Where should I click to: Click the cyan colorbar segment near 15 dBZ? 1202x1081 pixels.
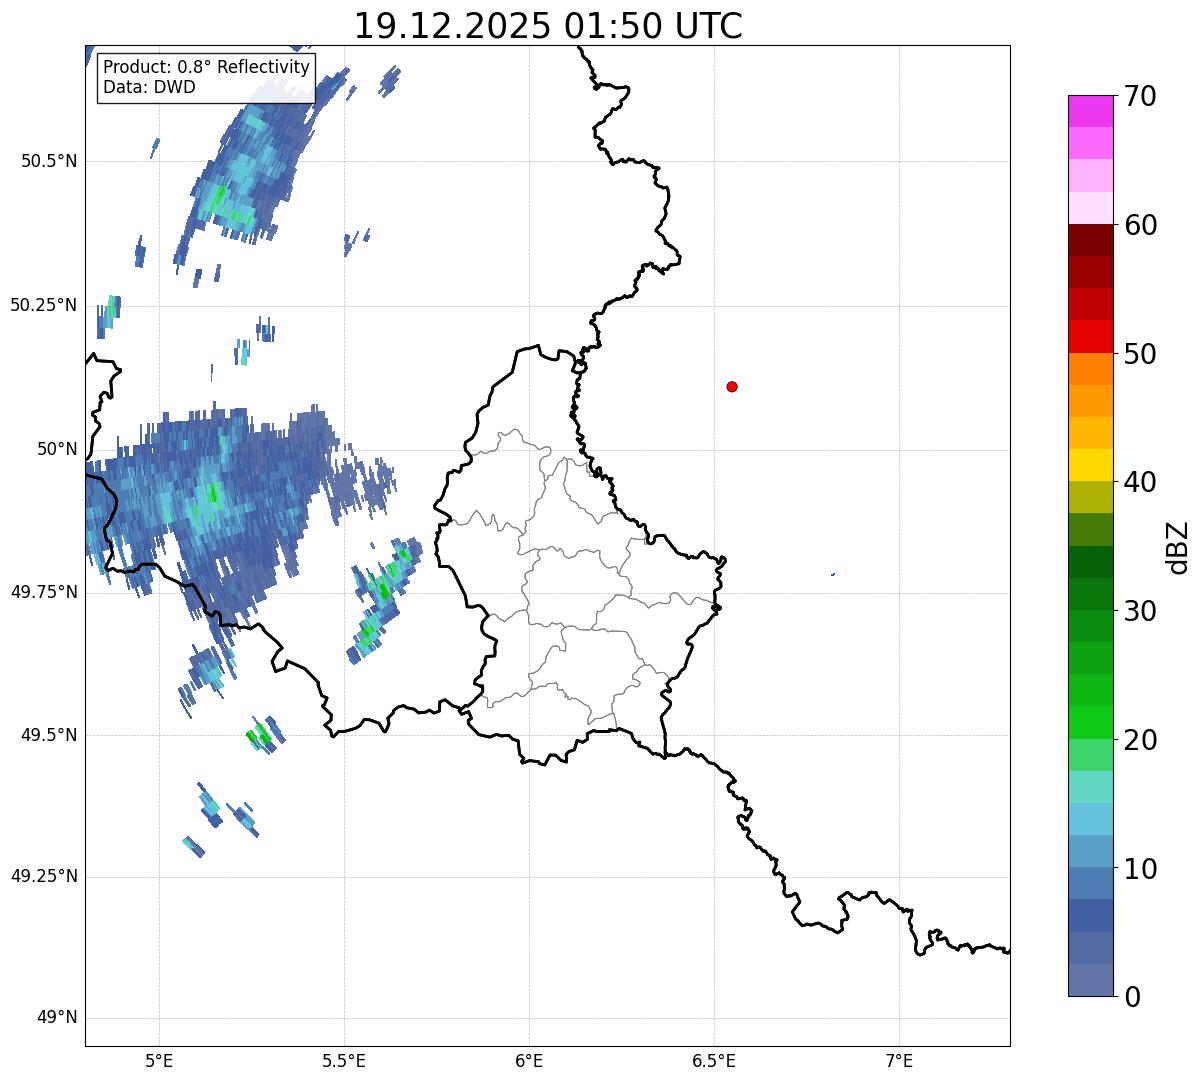1091,787
